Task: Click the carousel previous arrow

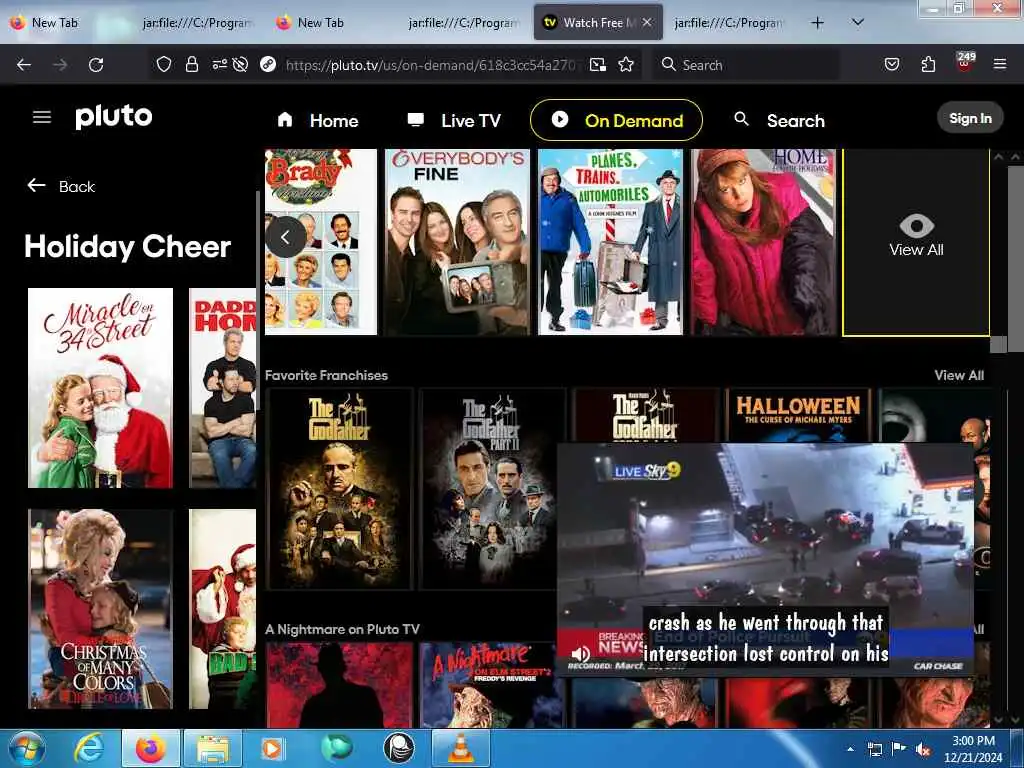Action: click(x=285, y=237)
